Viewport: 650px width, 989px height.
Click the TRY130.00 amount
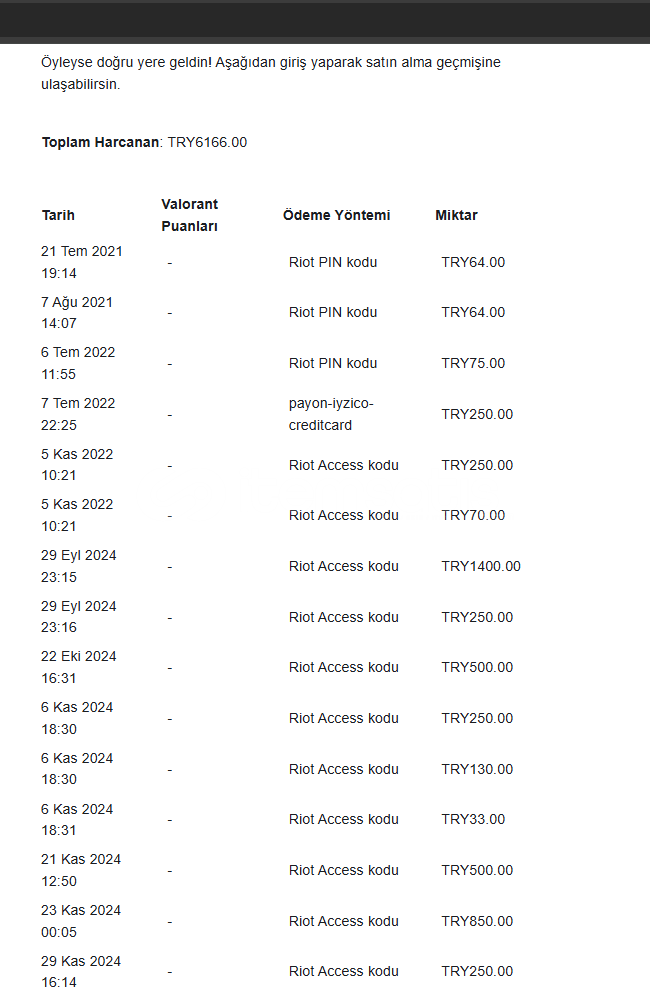pos(477,769)
